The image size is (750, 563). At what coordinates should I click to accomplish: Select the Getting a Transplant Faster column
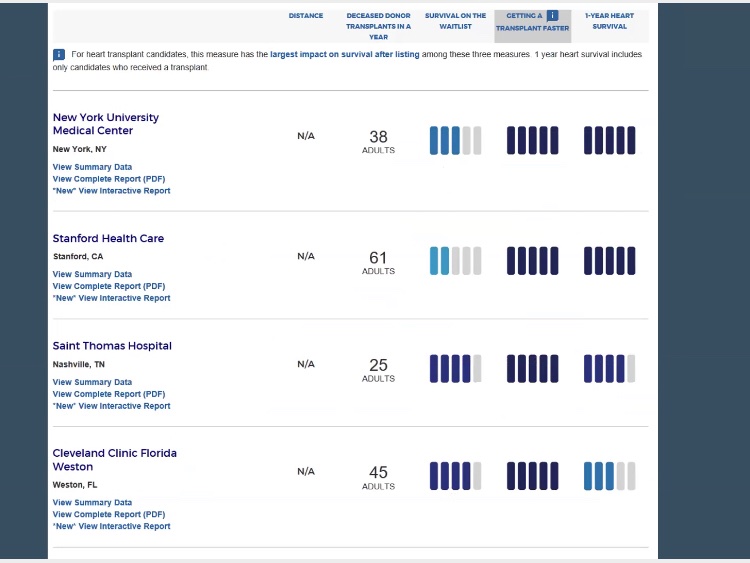[532, 26]
